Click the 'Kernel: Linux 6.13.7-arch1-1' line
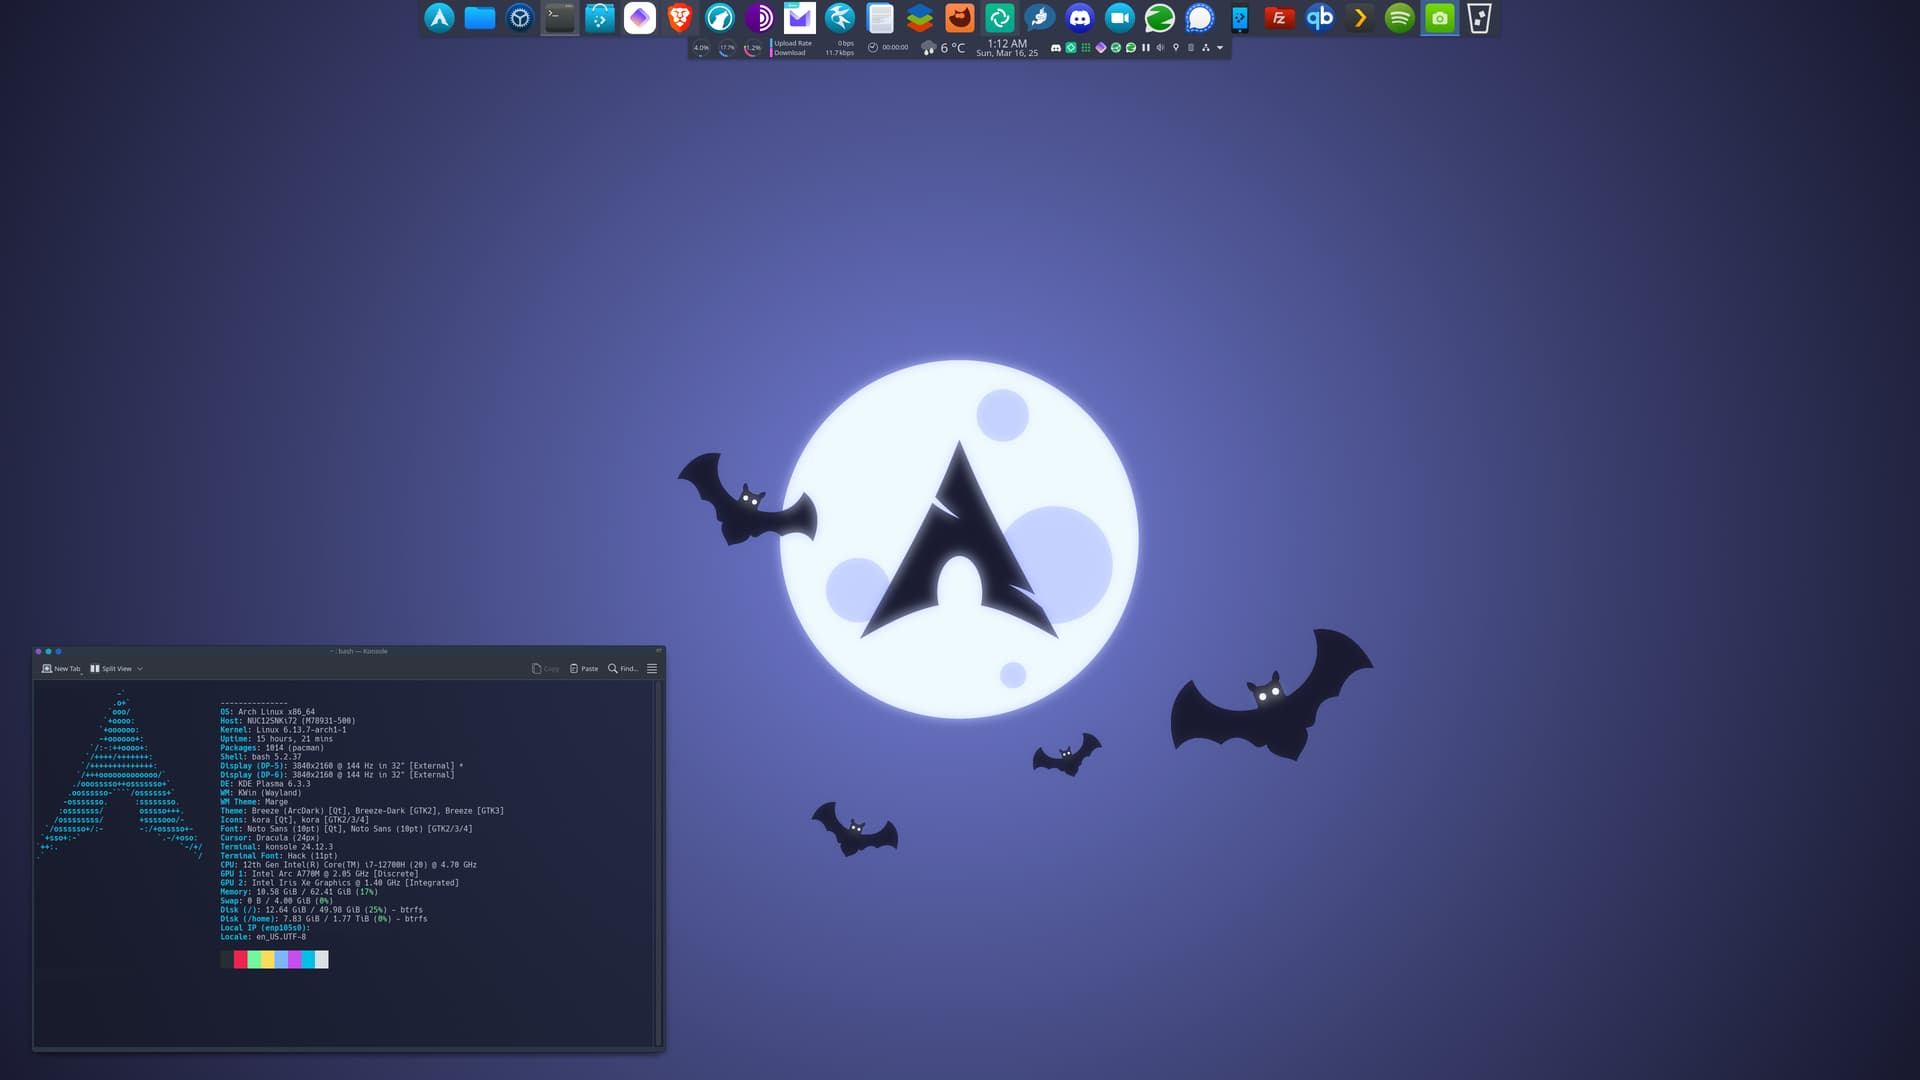This screenshot has width=1920, height=1080. (283, 730)
